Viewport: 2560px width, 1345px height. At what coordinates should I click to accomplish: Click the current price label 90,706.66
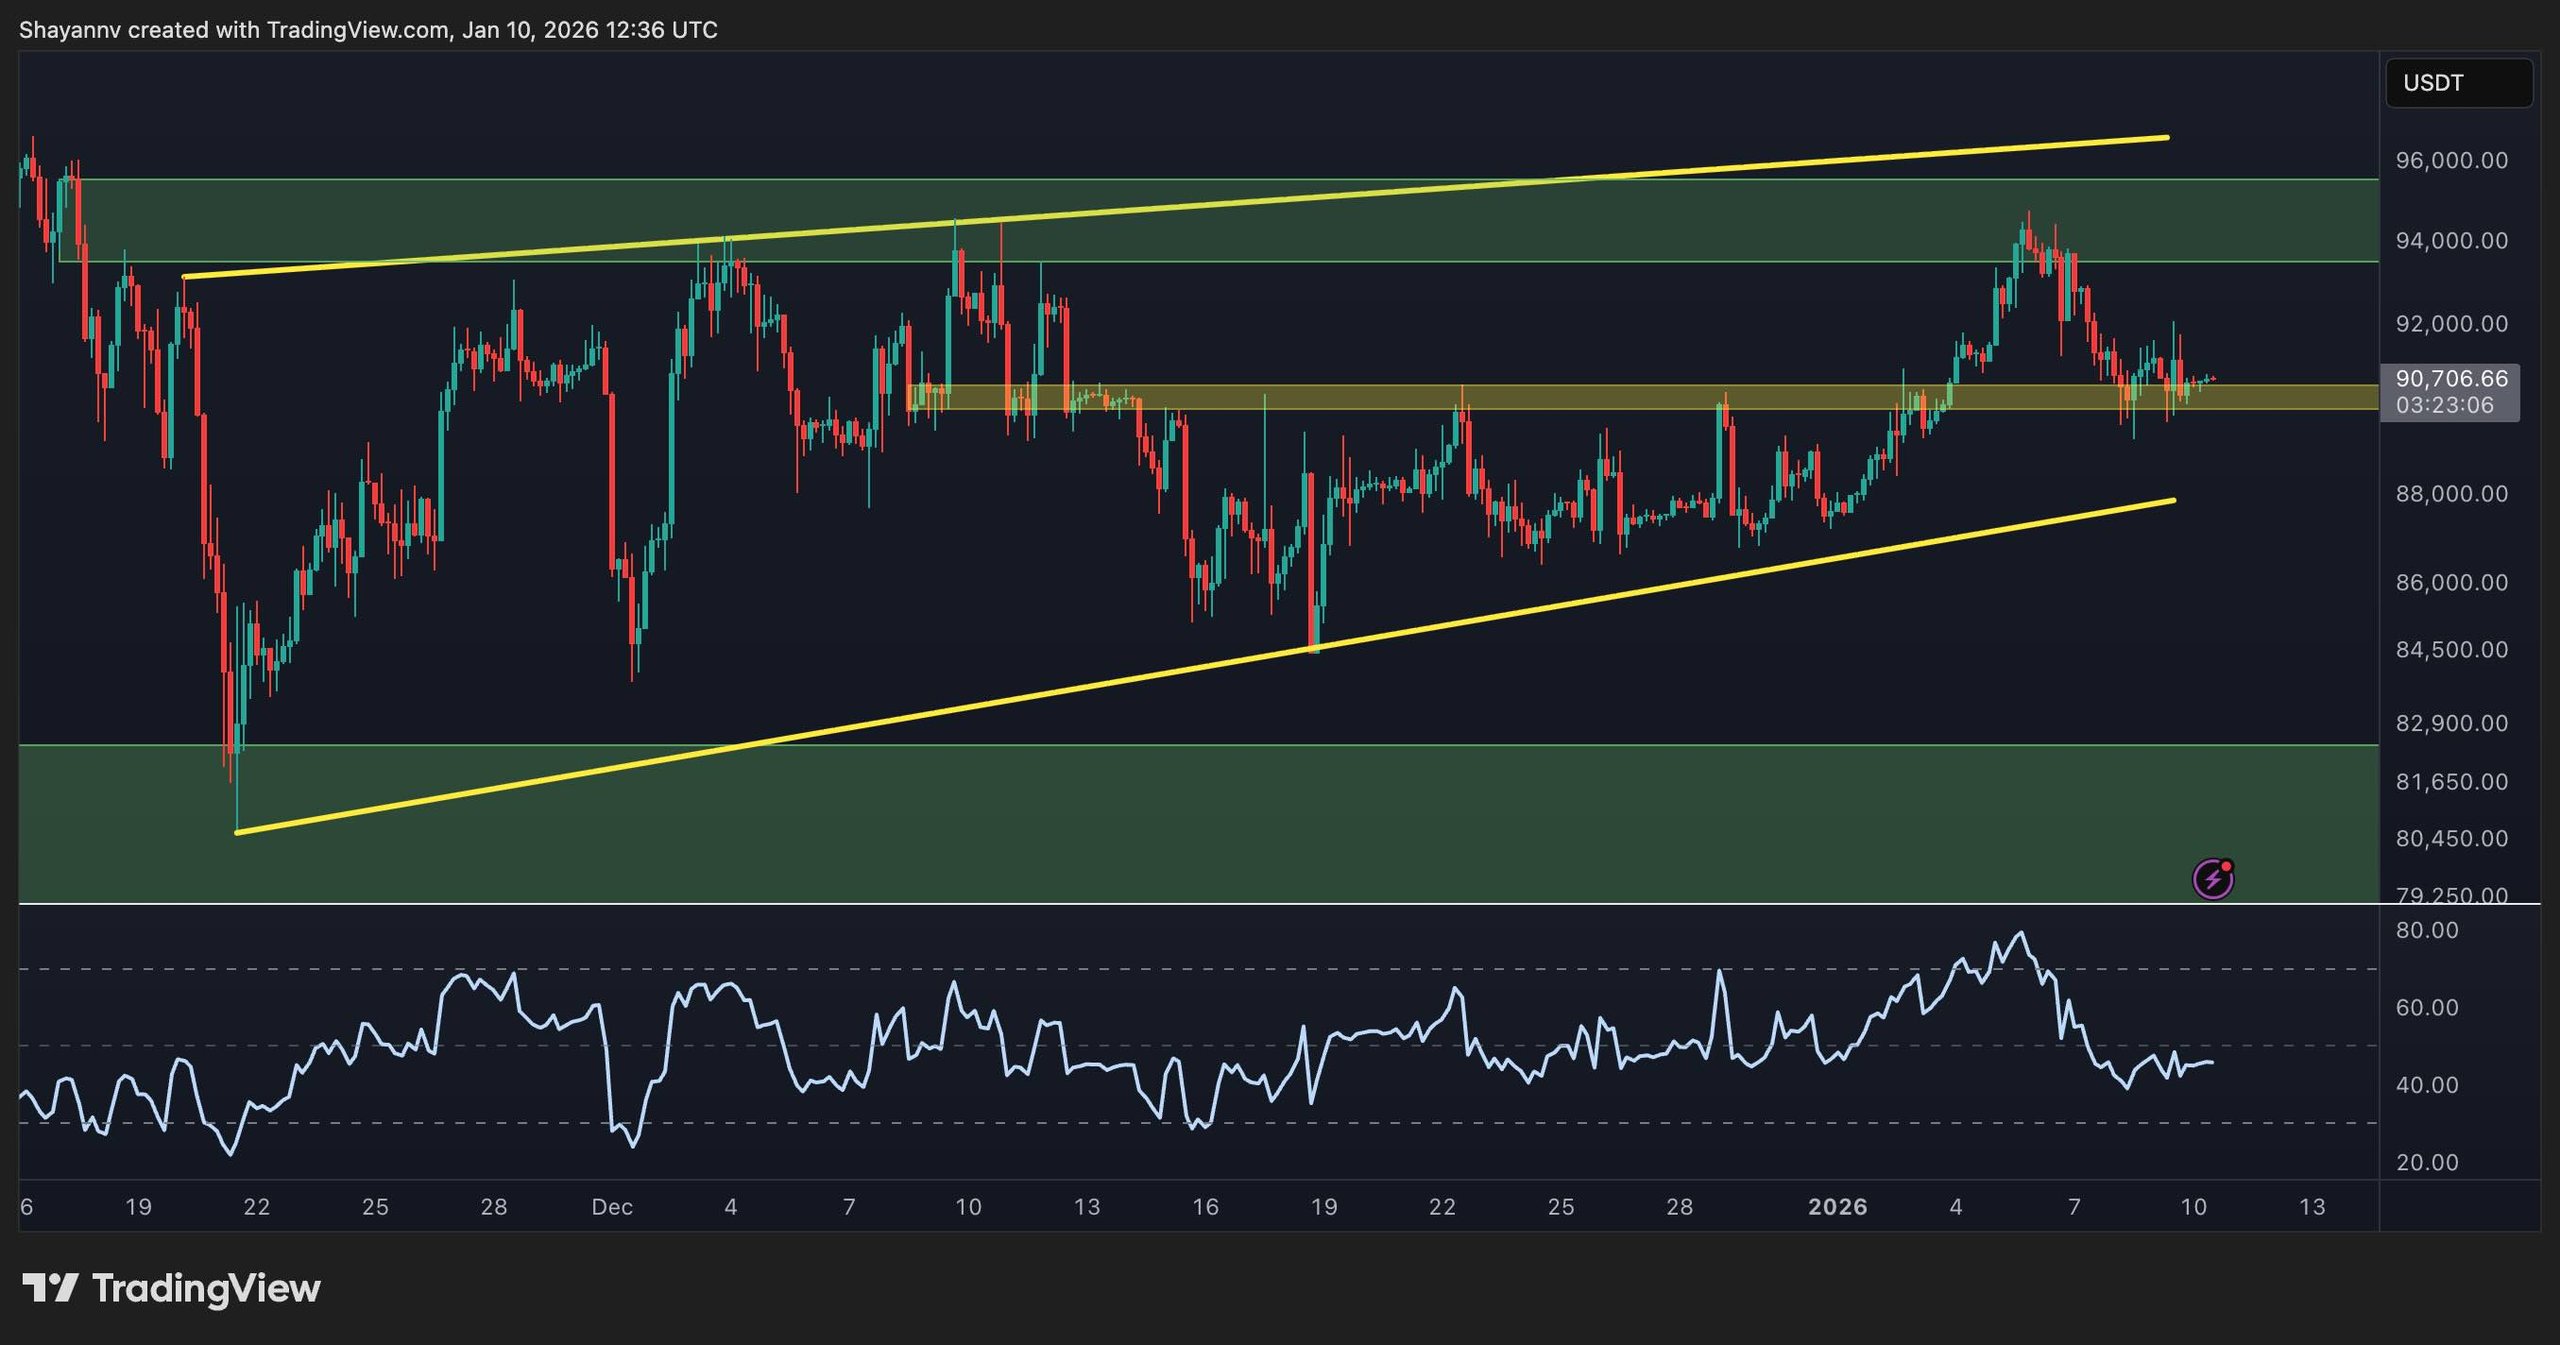coord(2451,379)
